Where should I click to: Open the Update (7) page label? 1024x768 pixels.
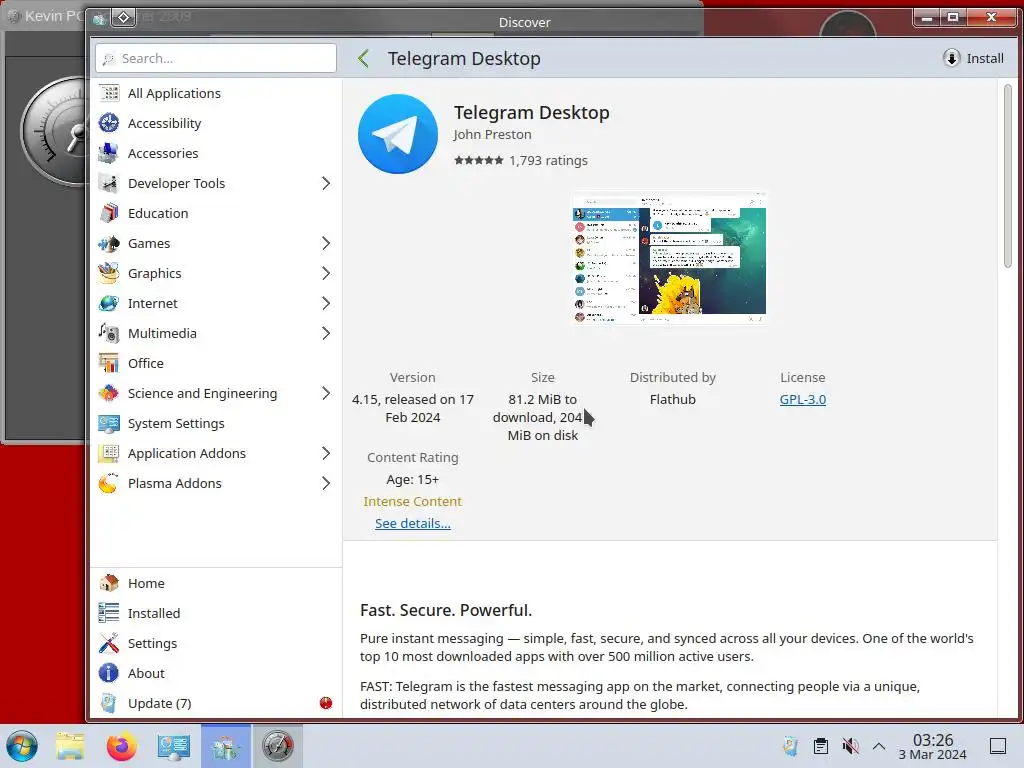159,703
